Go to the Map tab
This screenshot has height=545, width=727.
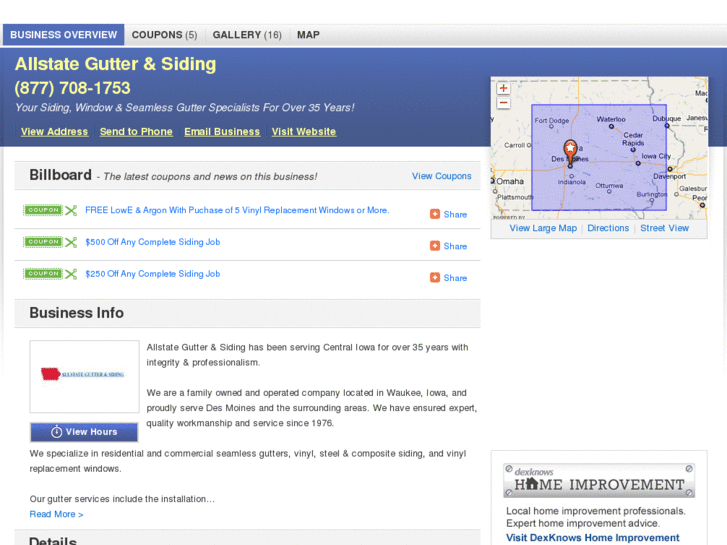click(308, 35)
